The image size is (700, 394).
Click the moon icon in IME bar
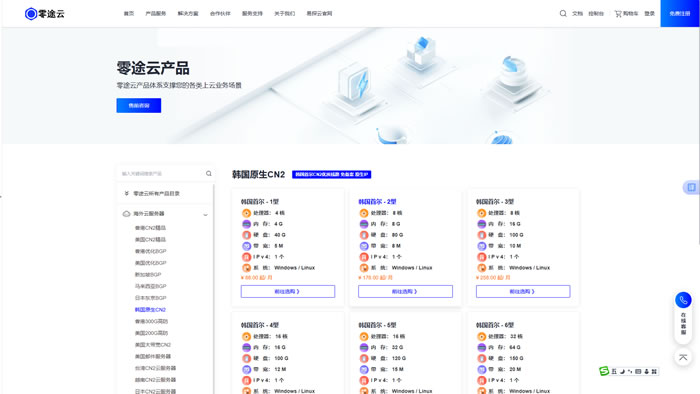(622, 371)
